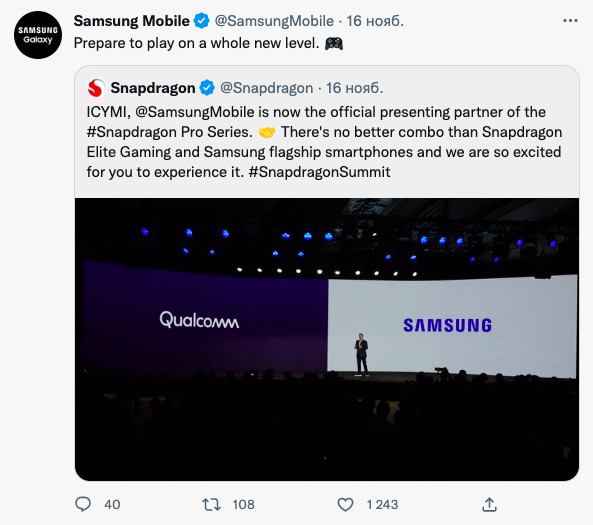Open Samsung Mobile display name
Image resolution: width=593 pixels, height=525 pixels.
click(x=131, y=21)
